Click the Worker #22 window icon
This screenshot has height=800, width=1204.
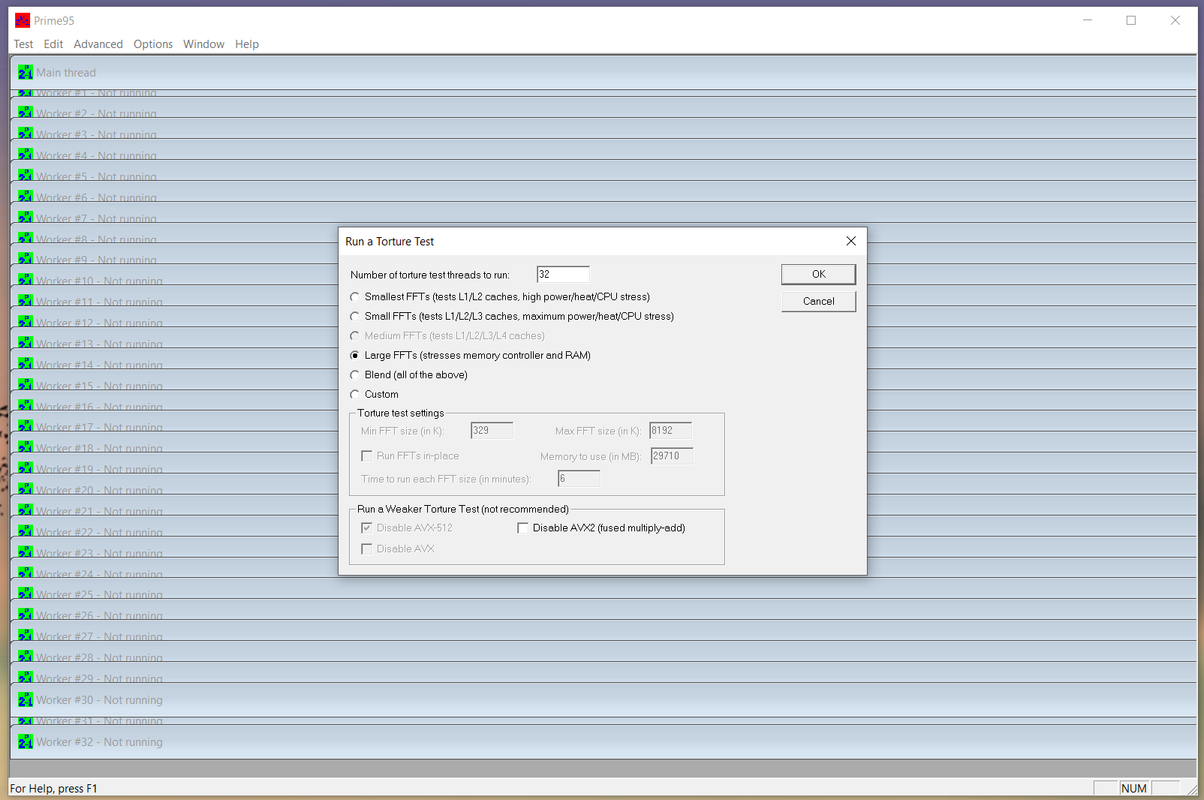[x=25, y=532]
